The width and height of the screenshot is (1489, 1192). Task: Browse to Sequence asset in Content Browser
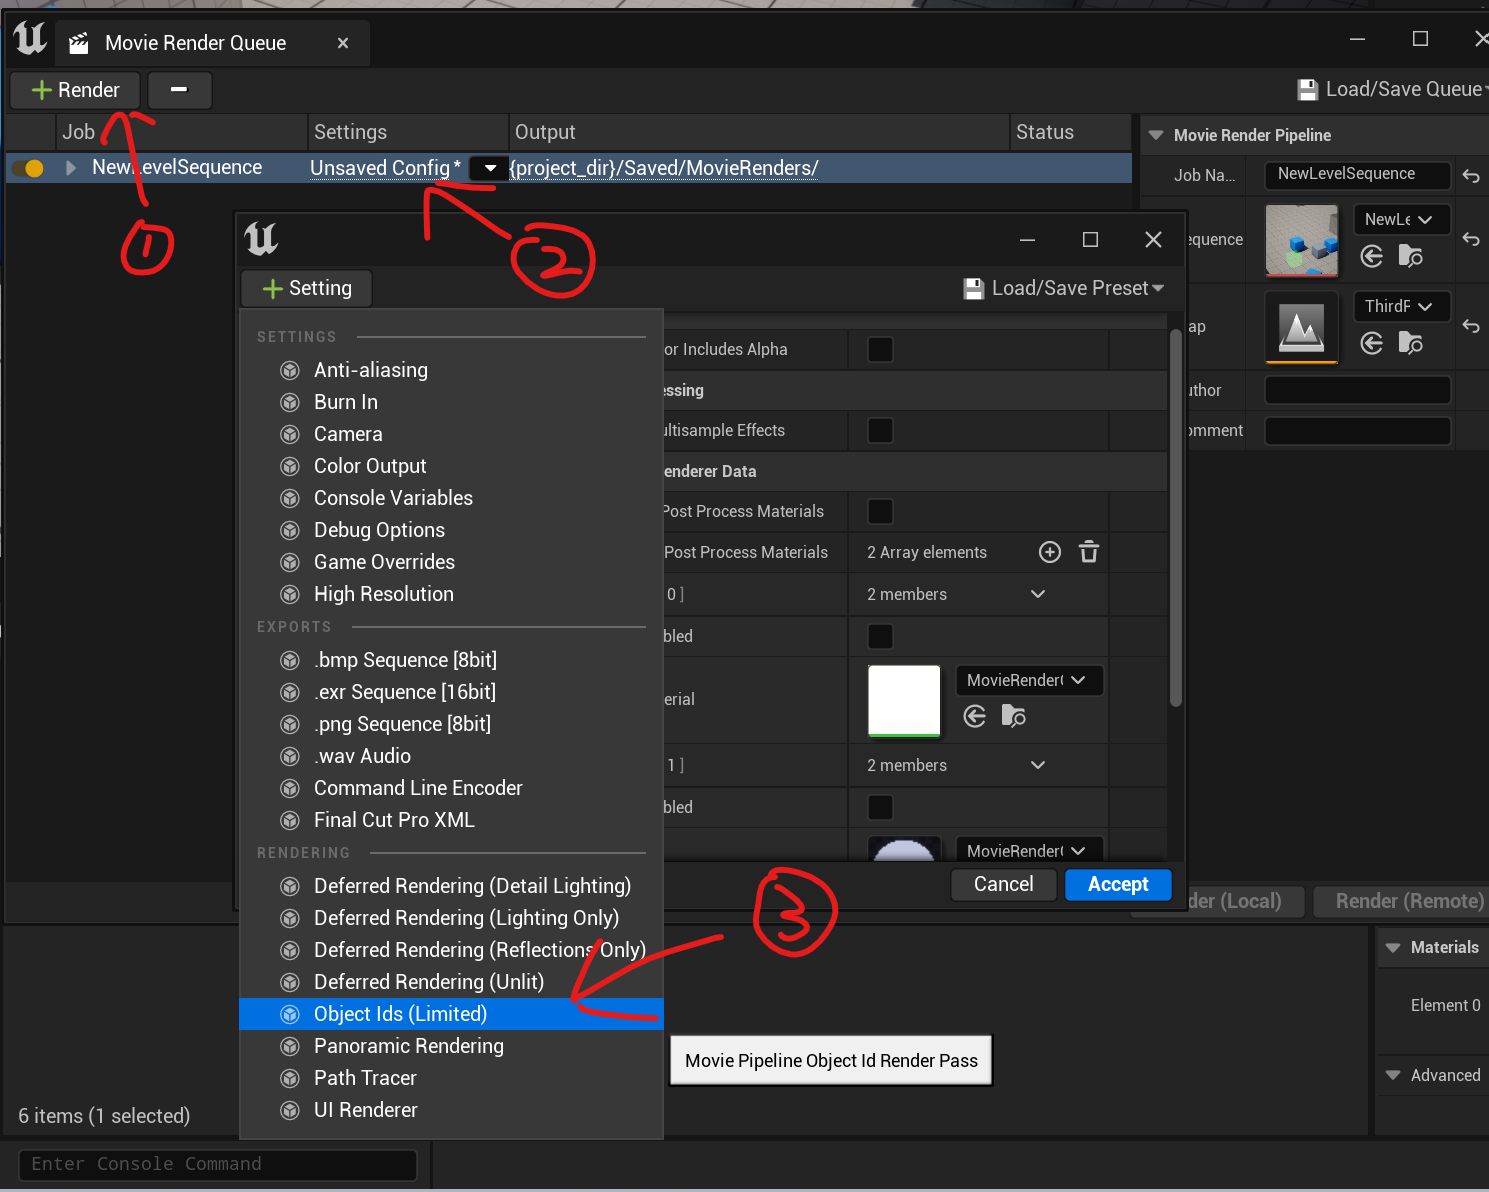pyautogui.click(x=1411, y=256)
